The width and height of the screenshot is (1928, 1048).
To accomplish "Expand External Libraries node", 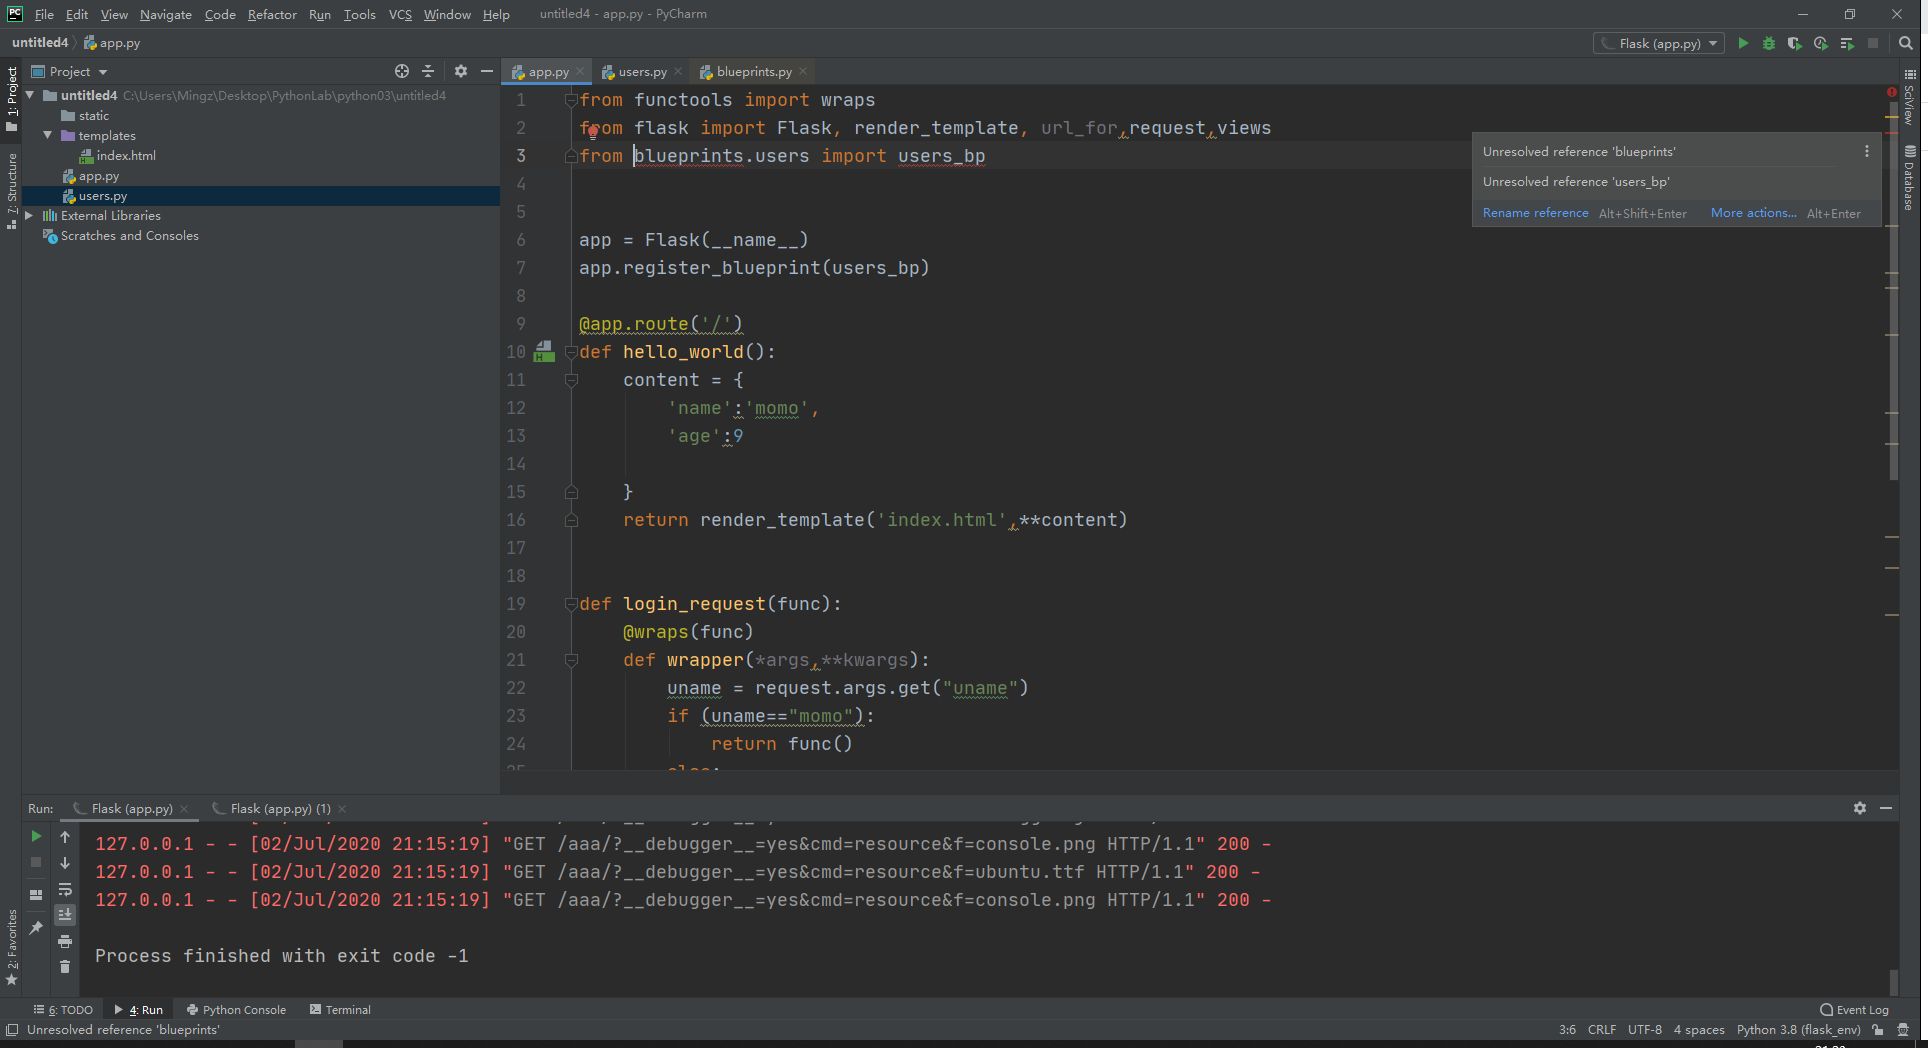I will click(29, 215).
